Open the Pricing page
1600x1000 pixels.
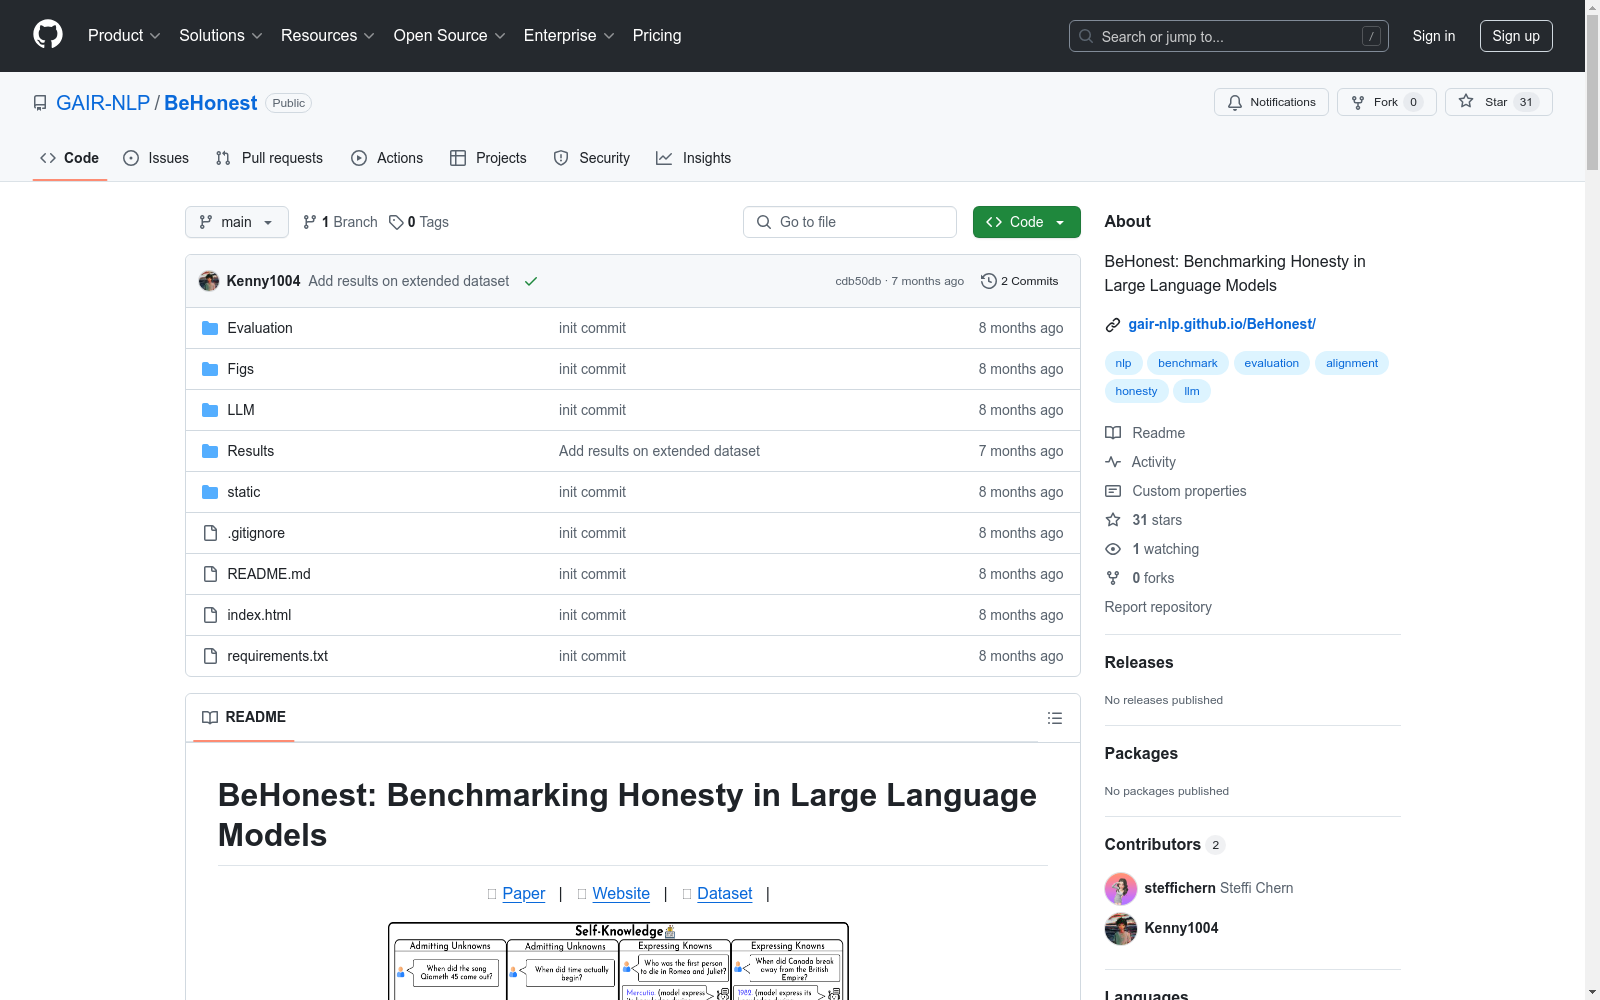[x=657, y=36]
